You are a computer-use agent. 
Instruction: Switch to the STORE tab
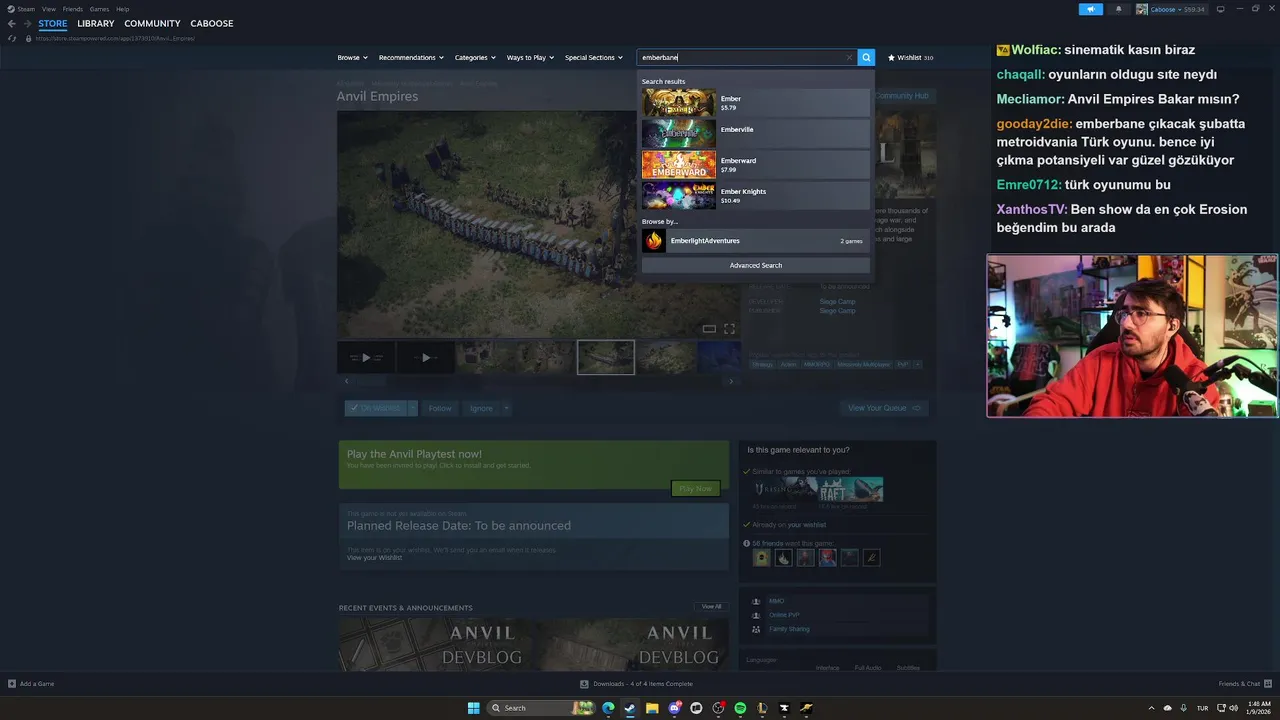coord(53,24)
